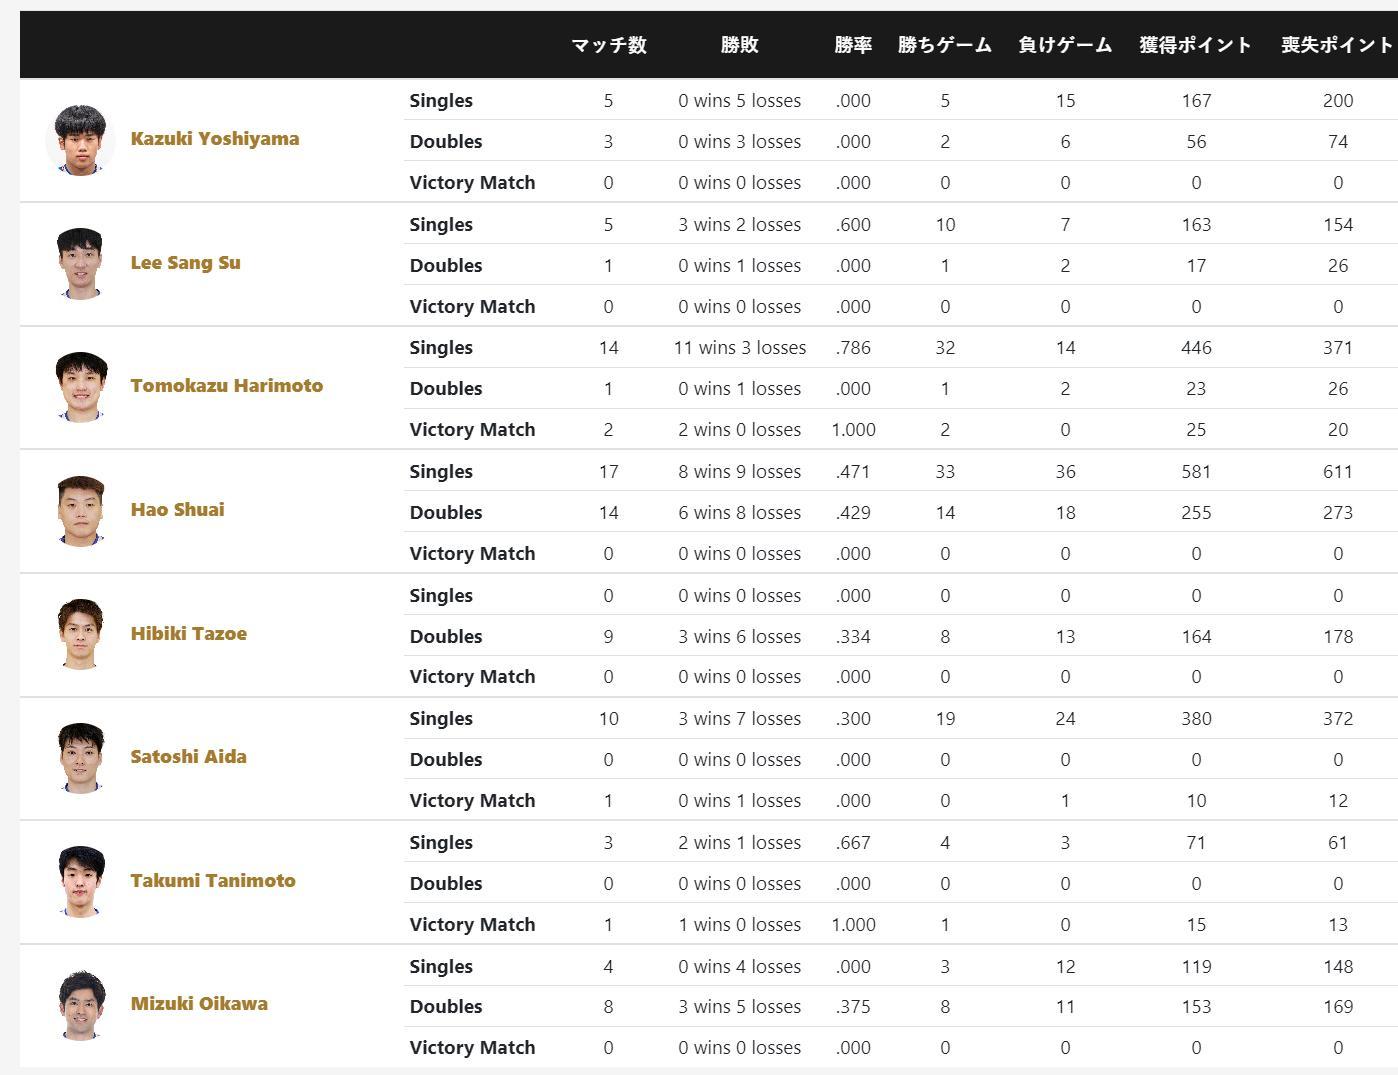This screenshot has height=1075, width=1398.
Task: Click Takumi Tanimoto's profile photo
Action: [x=80, y=881]
